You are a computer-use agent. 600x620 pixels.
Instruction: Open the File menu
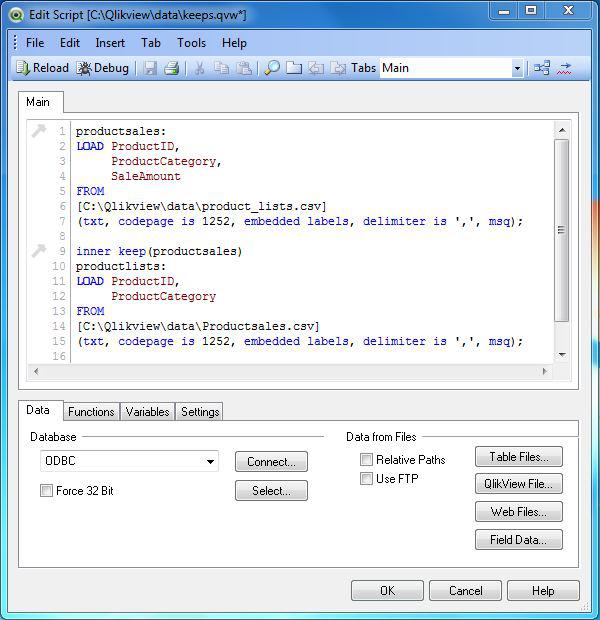(x=35, y=43)
